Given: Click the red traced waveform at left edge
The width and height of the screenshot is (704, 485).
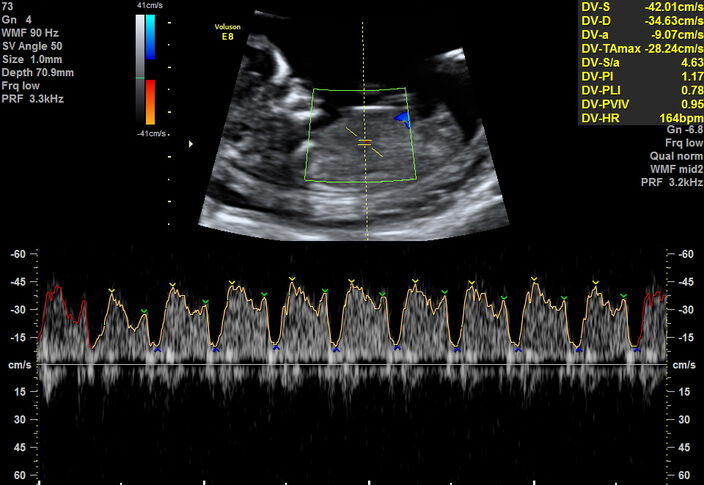Looking at the screenshot, I should 65,314.
